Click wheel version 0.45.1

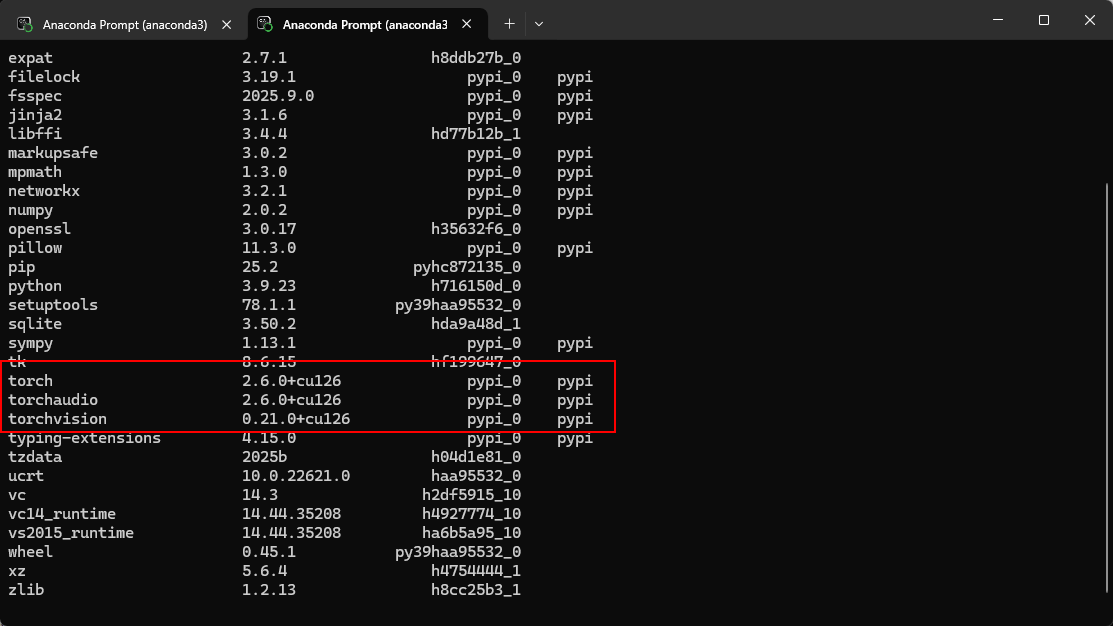(x=269, y=552)
